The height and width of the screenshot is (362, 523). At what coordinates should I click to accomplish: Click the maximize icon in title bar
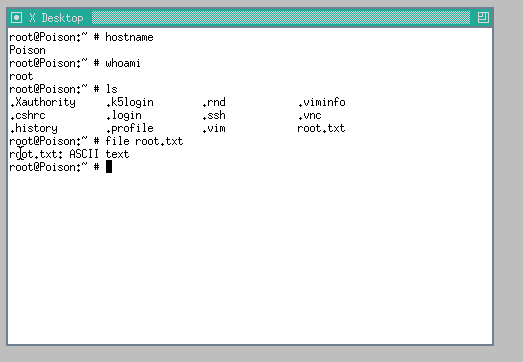(x=483, y=17)
